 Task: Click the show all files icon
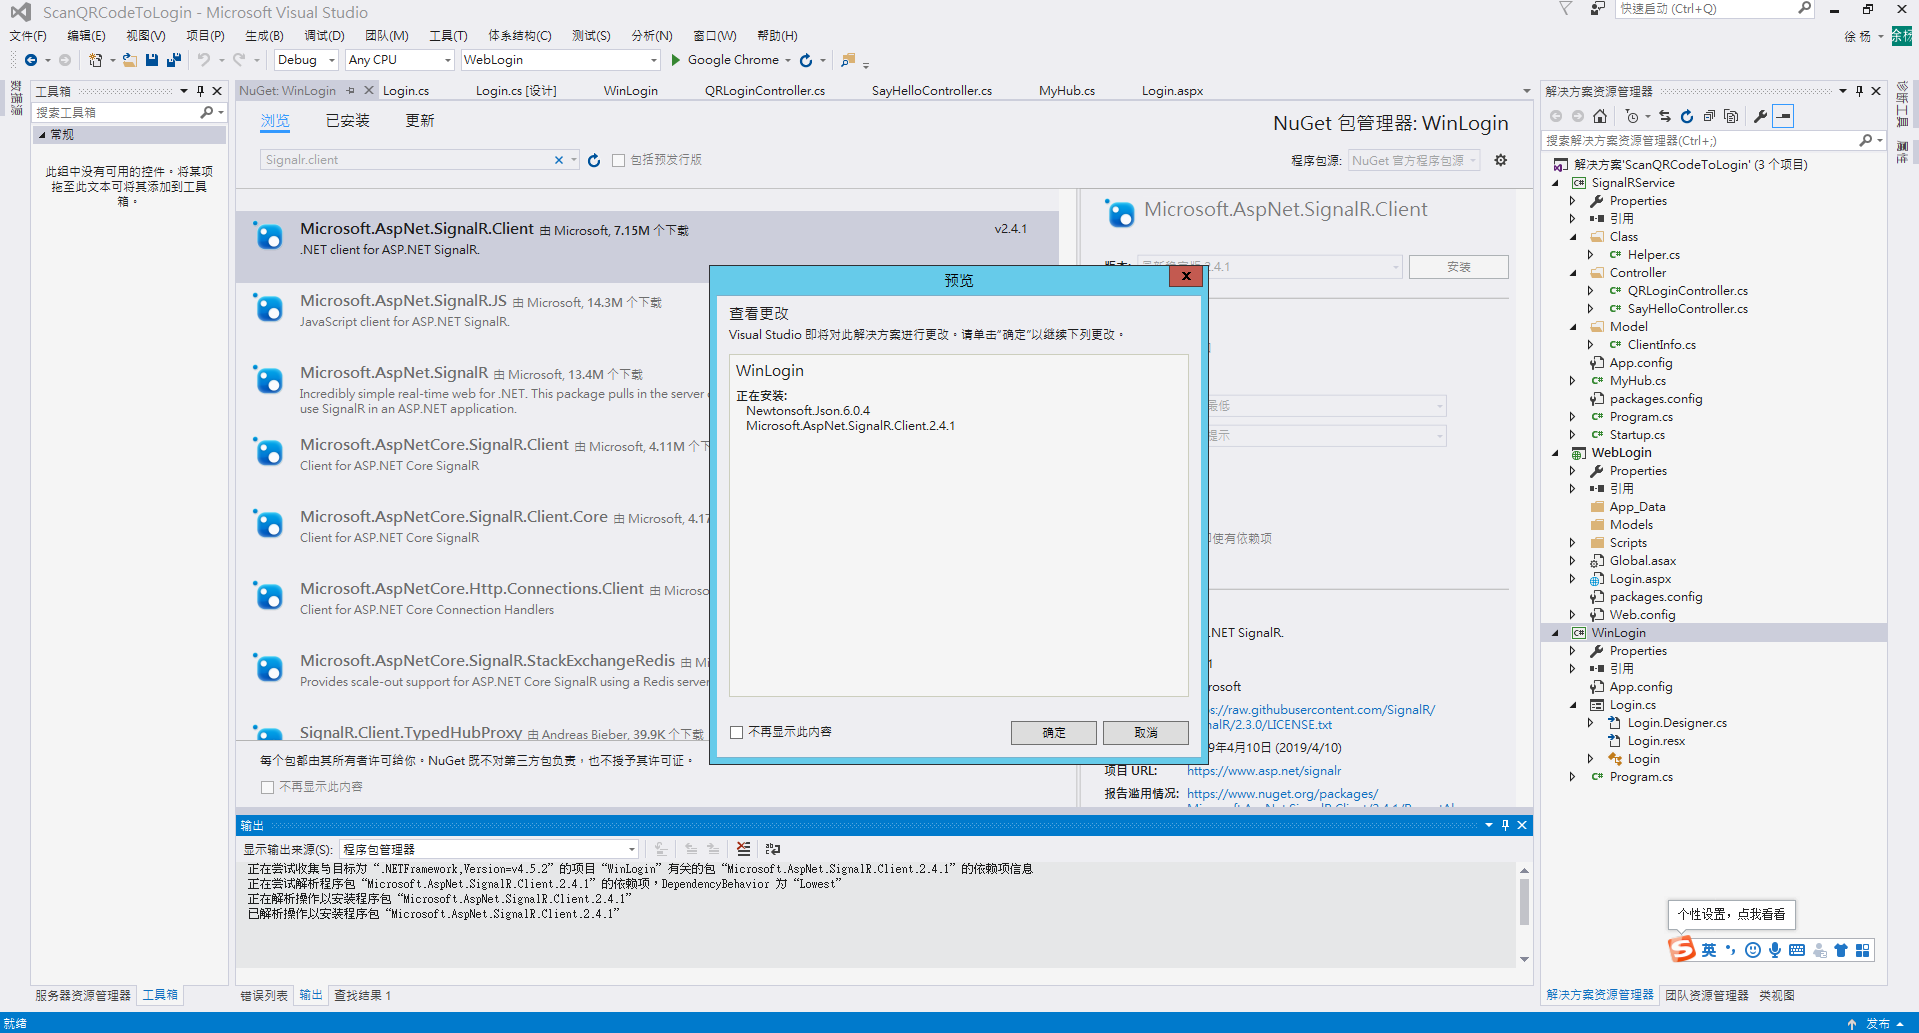click(x=1731, y=116)
